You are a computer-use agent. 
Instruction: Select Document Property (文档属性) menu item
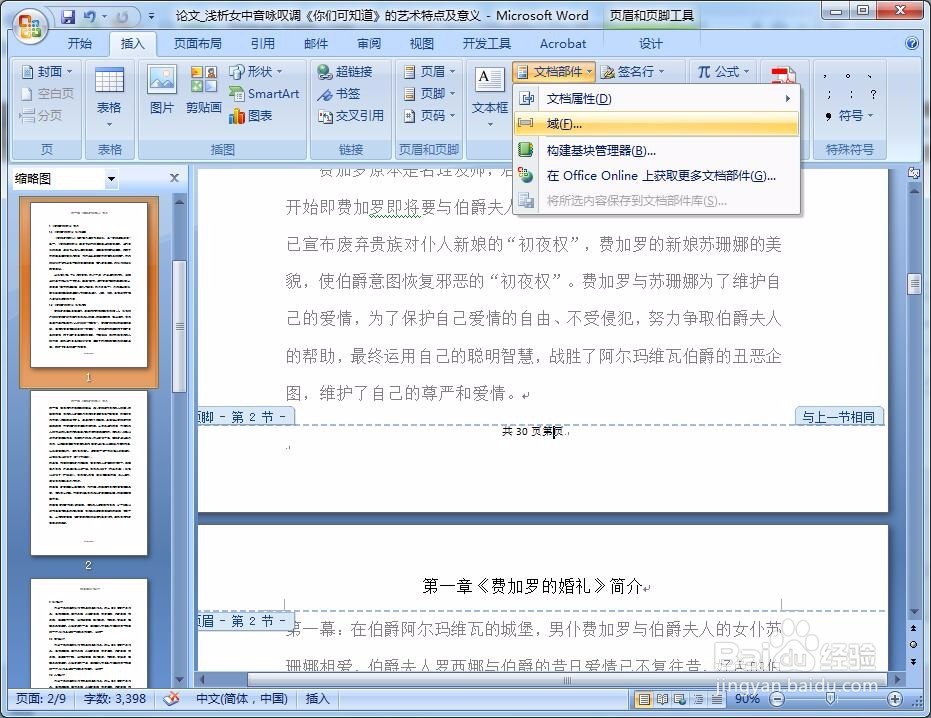click(656, 99)
